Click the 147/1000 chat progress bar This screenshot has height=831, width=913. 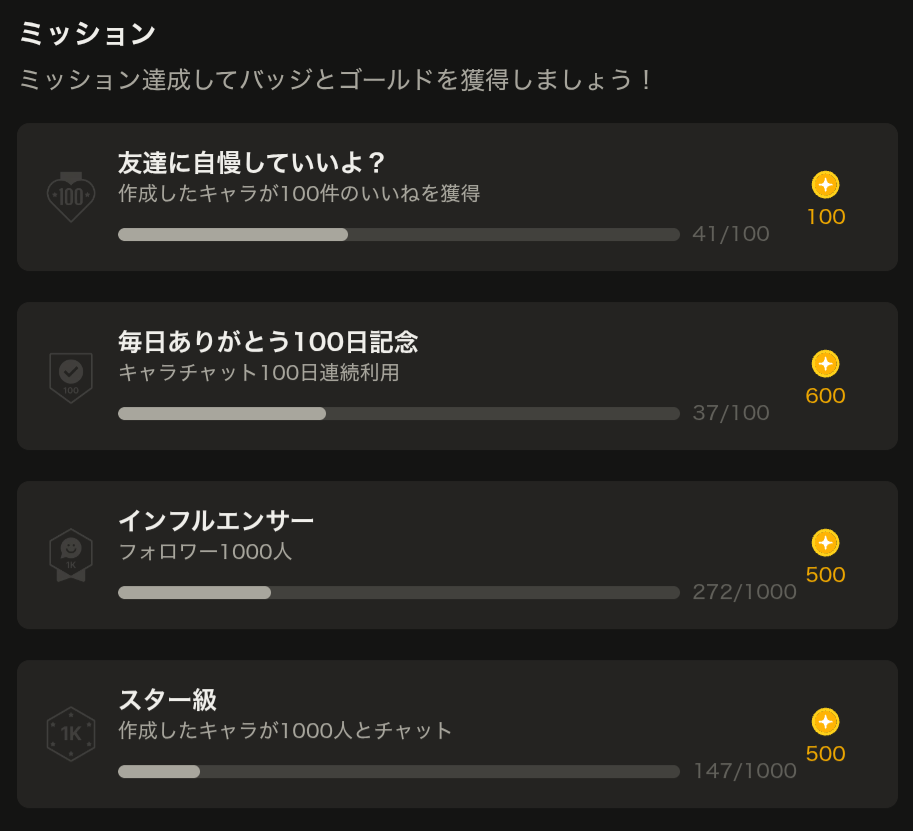398,772
